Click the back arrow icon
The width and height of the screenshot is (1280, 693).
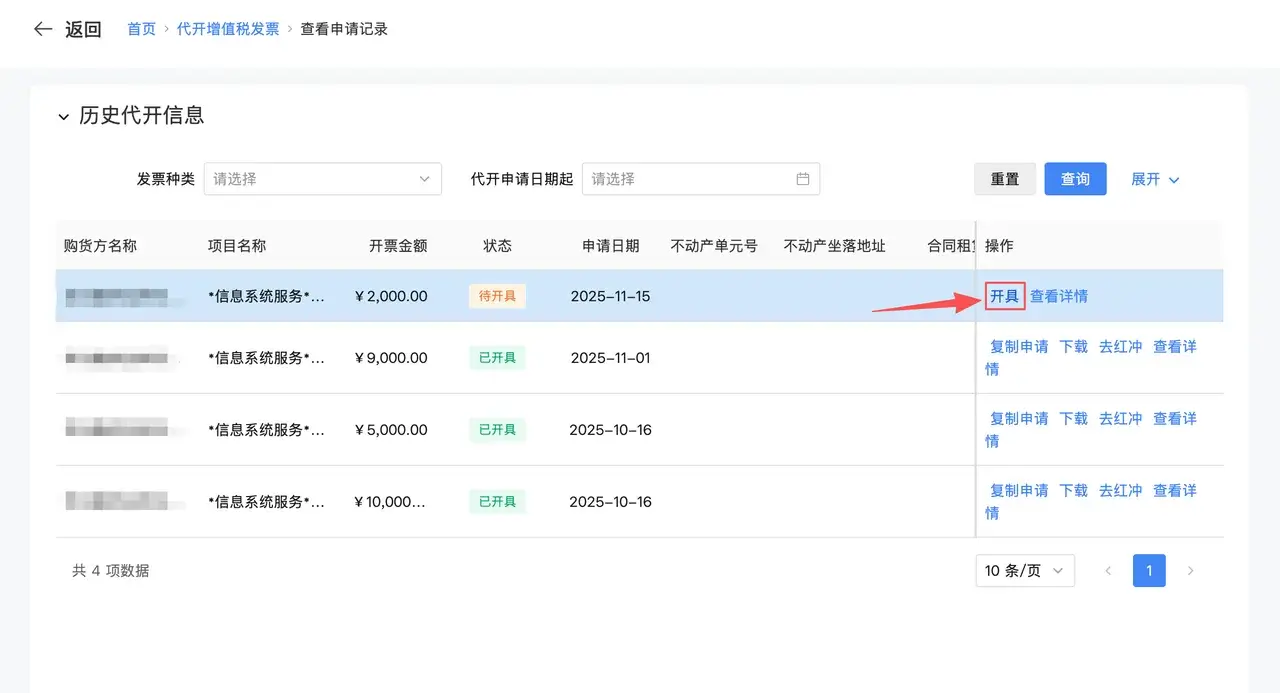pos(42,29)
